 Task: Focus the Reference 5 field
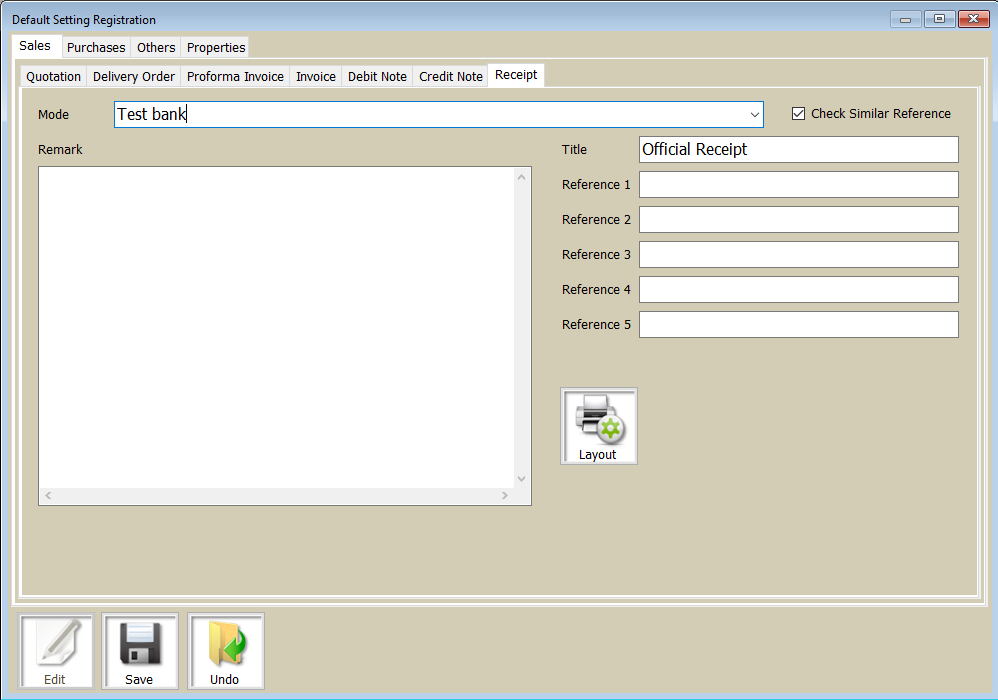click(799, 325)
